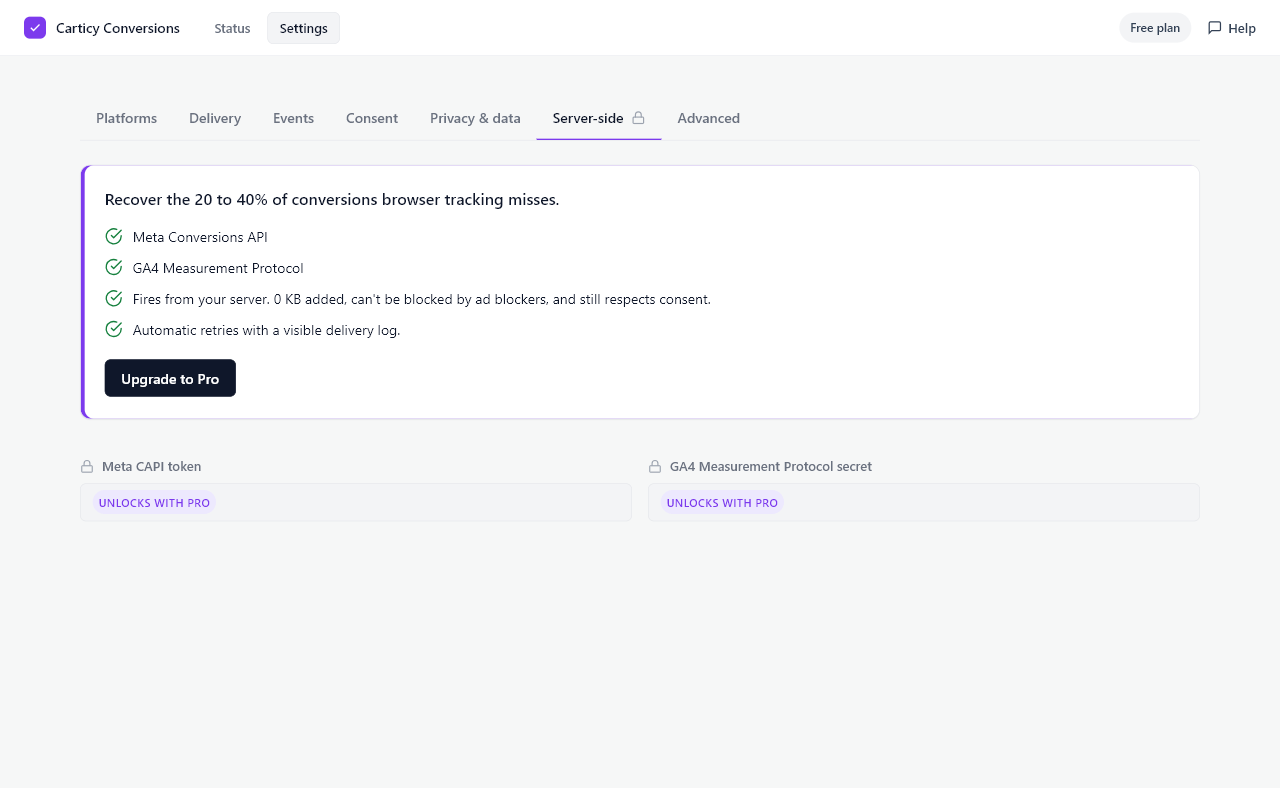Click the Upgrade to Pro button
1280x788 pixels.
(x=170, y=379)
